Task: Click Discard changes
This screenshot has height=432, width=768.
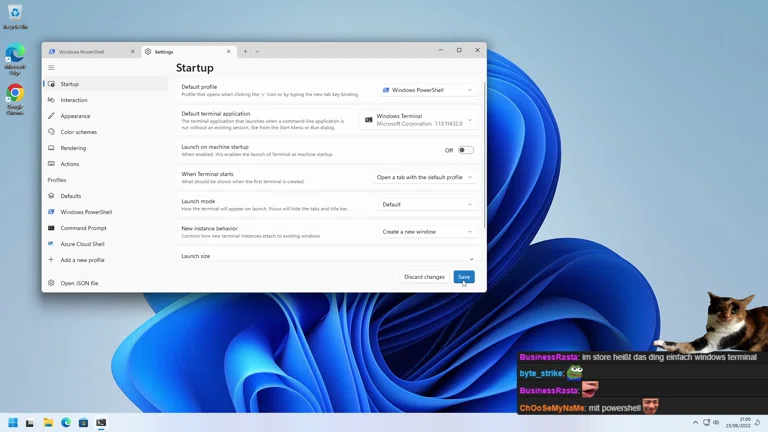Action: click(424, 277)
